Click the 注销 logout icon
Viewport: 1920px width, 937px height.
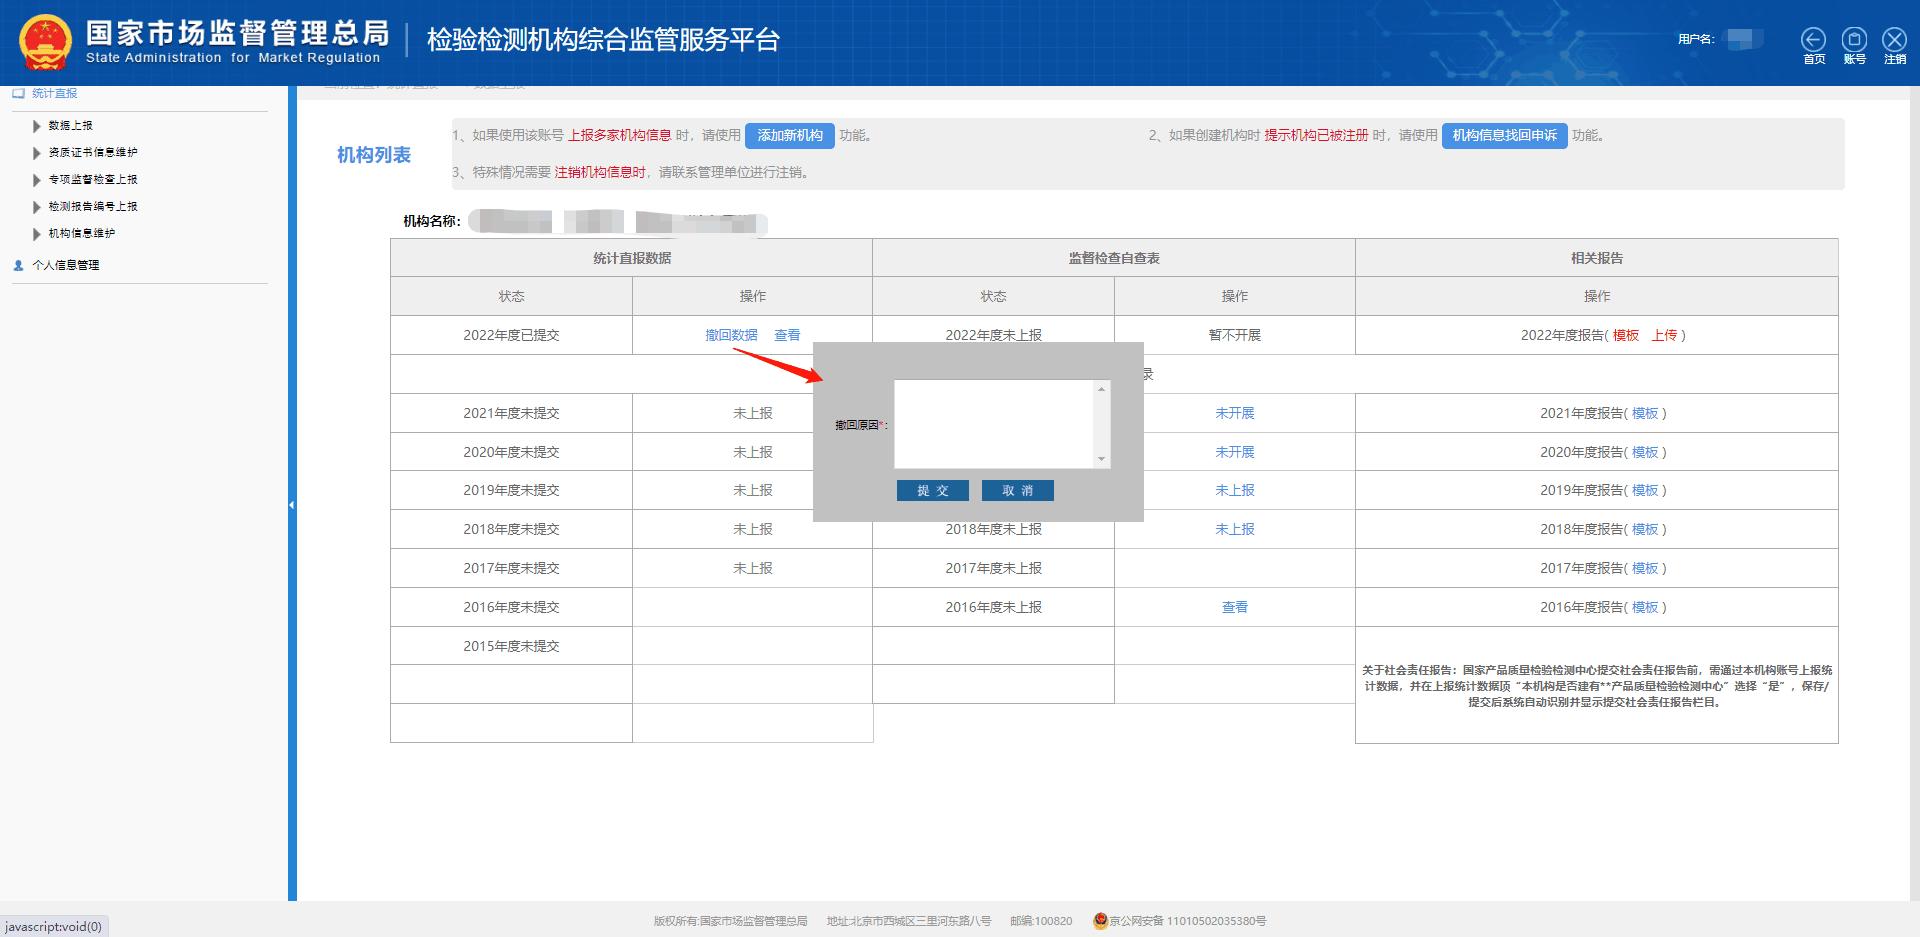pyautogui.click(x=1893, y=40)
